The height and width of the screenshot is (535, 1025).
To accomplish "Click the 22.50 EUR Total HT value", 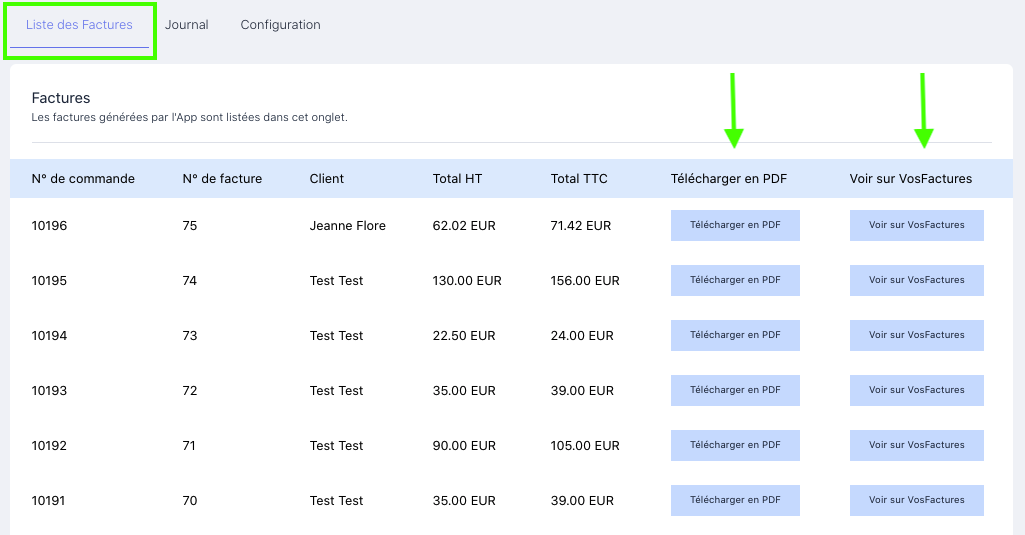I will [x=464, y=336].
